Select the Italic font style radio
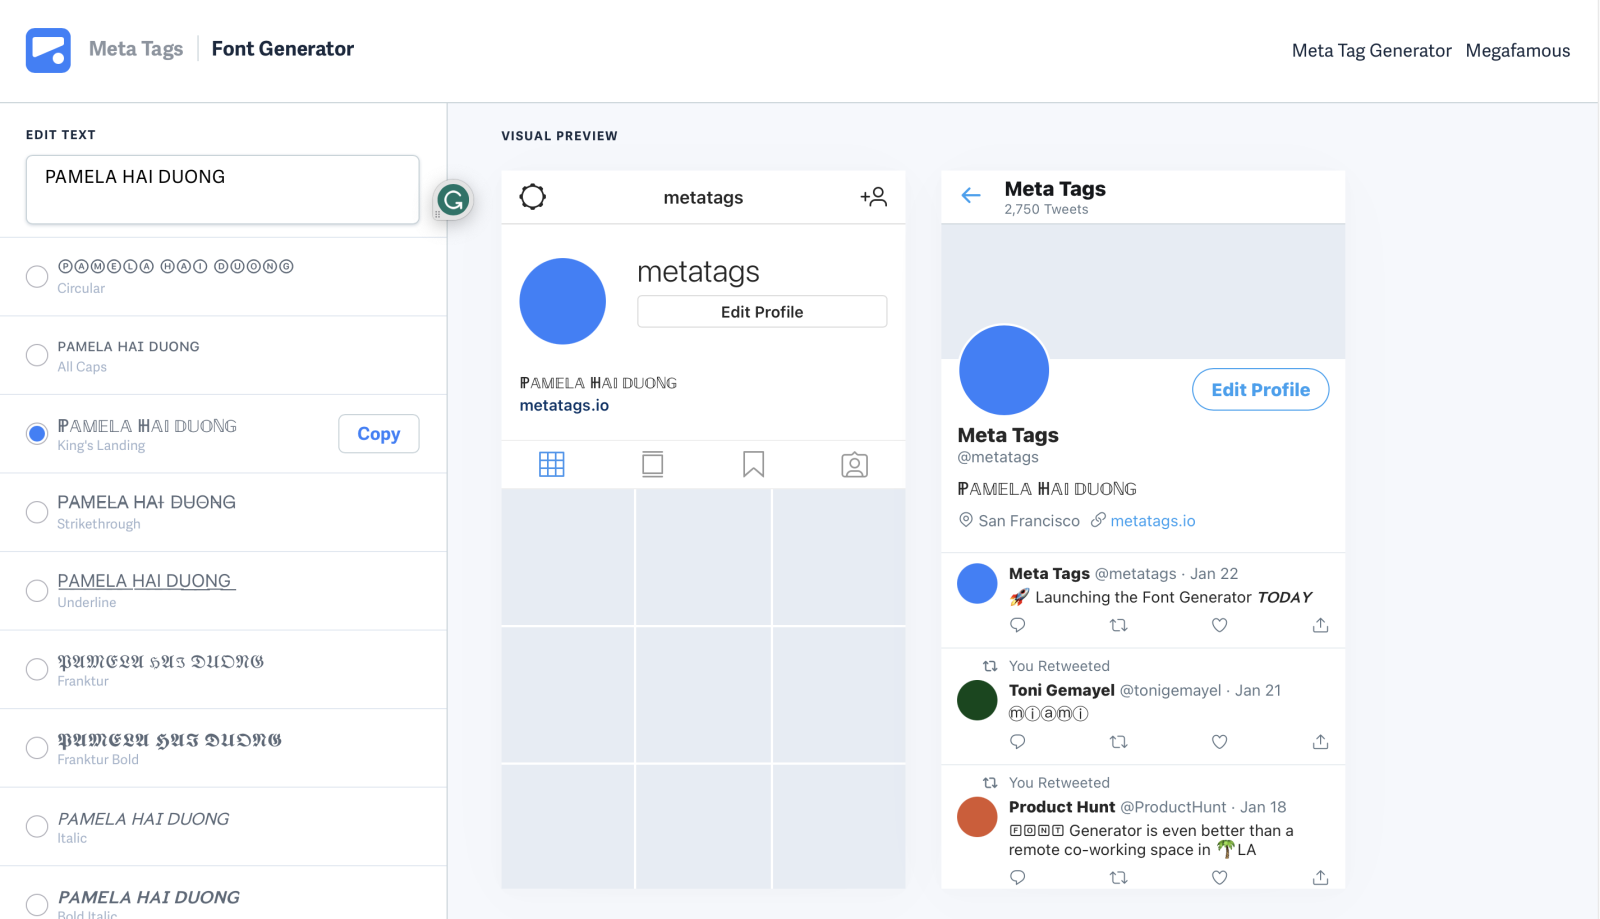 [x=37, y=826]
